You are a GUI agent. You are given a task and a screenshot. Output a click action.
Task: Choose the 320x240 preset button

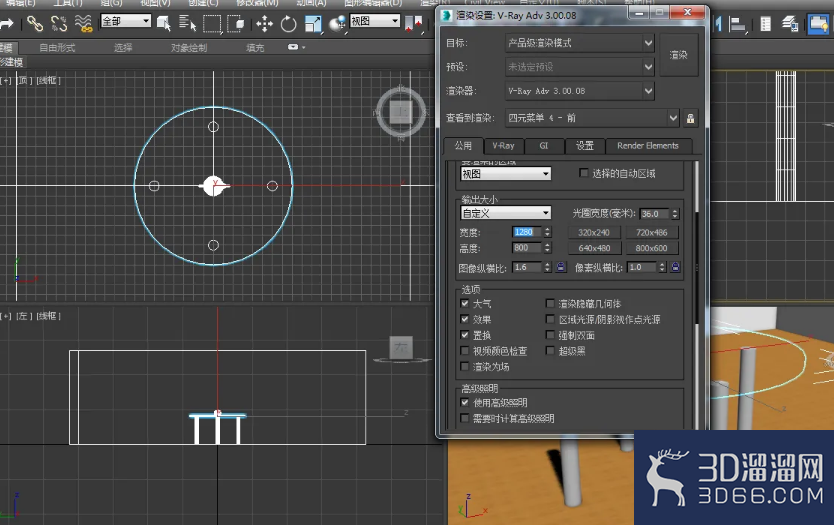[594, 232]
